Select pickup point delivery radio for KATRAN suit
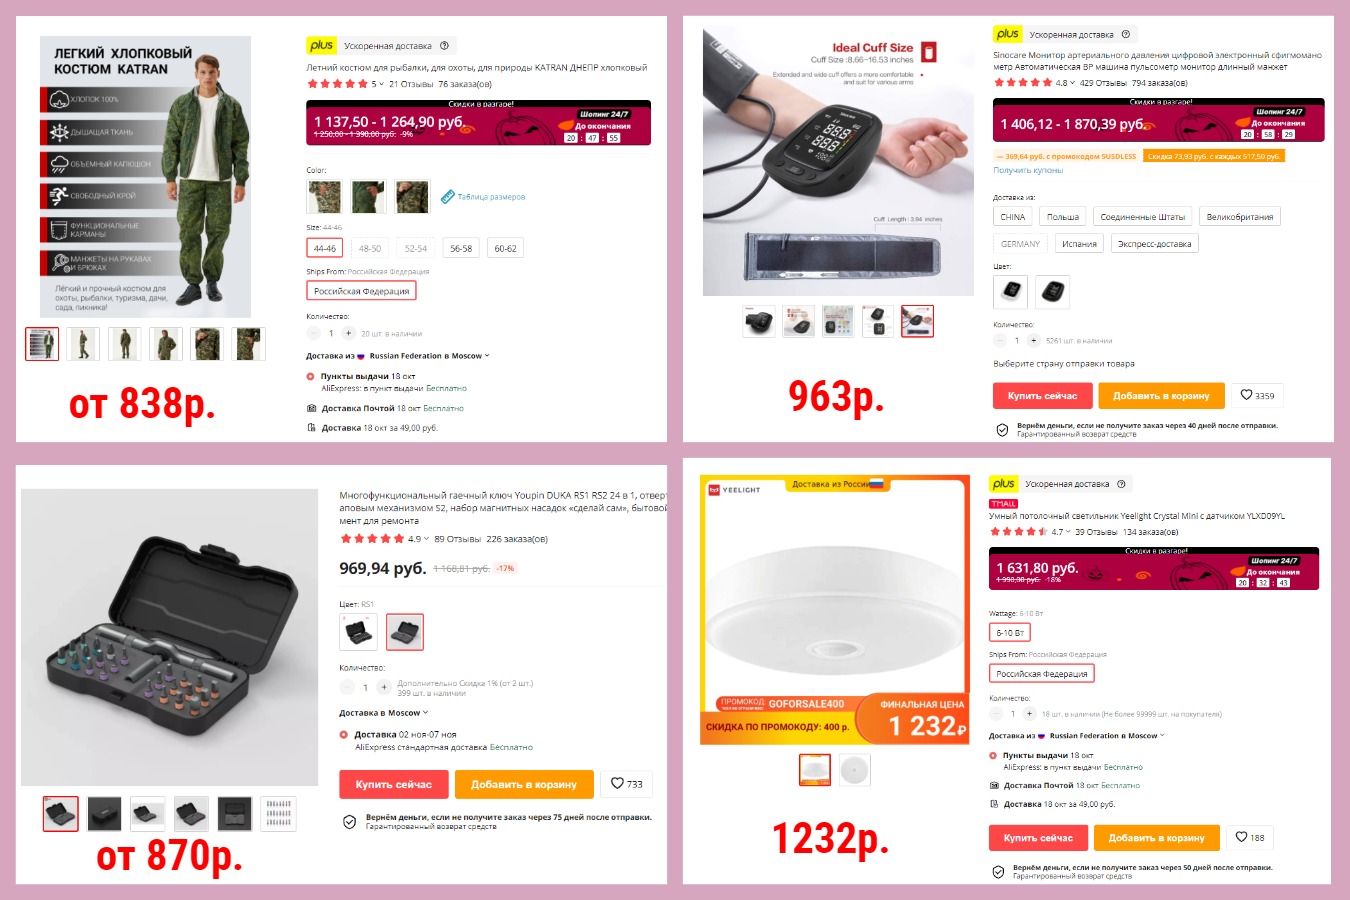This screenshot has height=900, width=1350. pyautogui.click(x=310, y=376)
